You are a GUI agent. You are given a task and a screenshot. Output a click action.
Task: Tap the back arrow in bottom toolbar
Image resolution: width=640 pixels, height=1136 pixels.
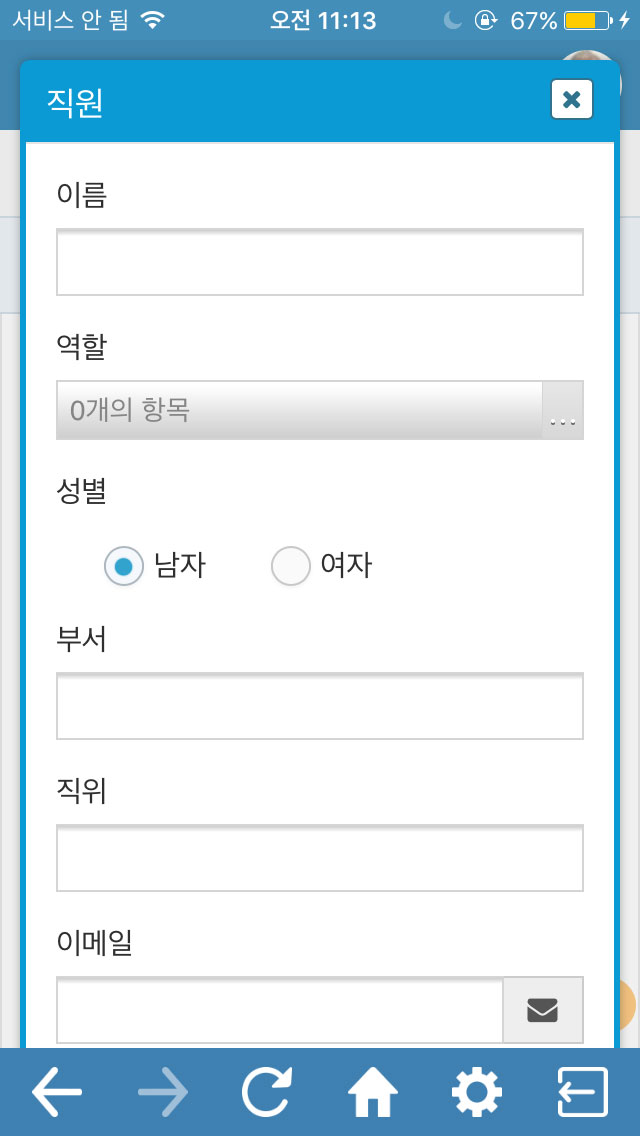57,1091
